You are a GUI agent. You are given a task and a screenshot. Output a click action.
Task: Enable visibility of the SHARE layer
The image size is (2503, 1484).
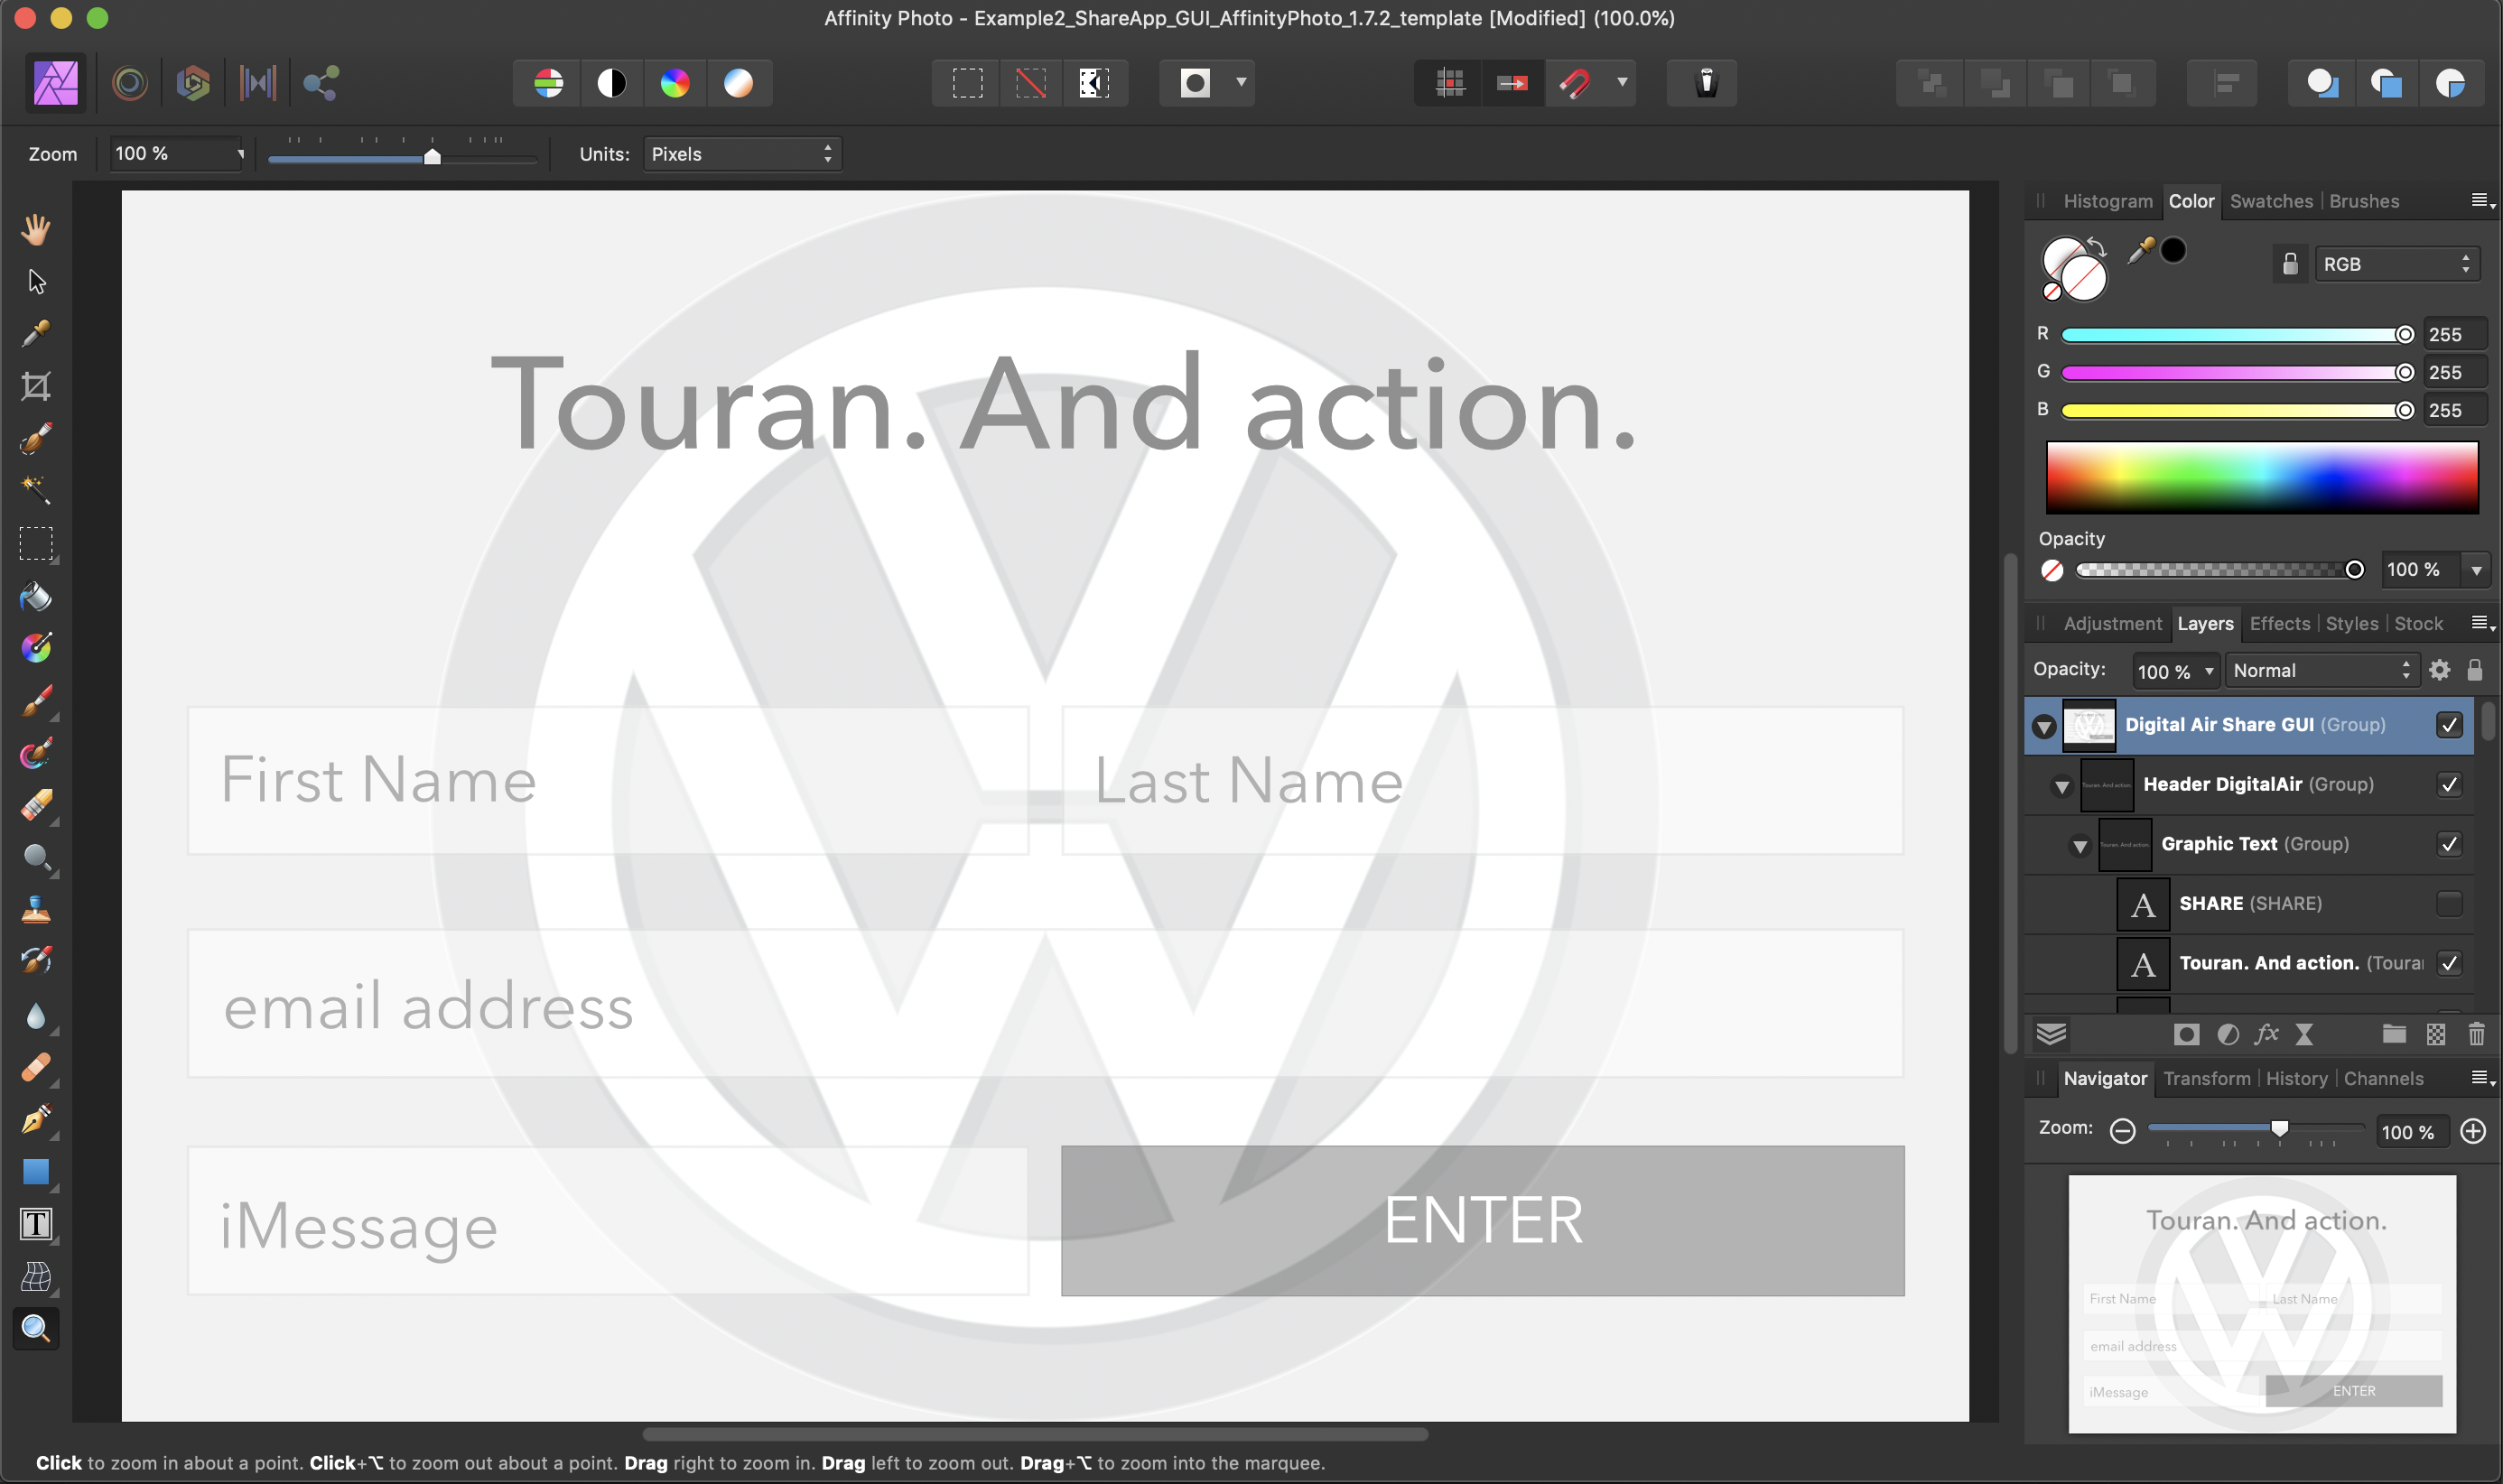tap(2449, 903)
